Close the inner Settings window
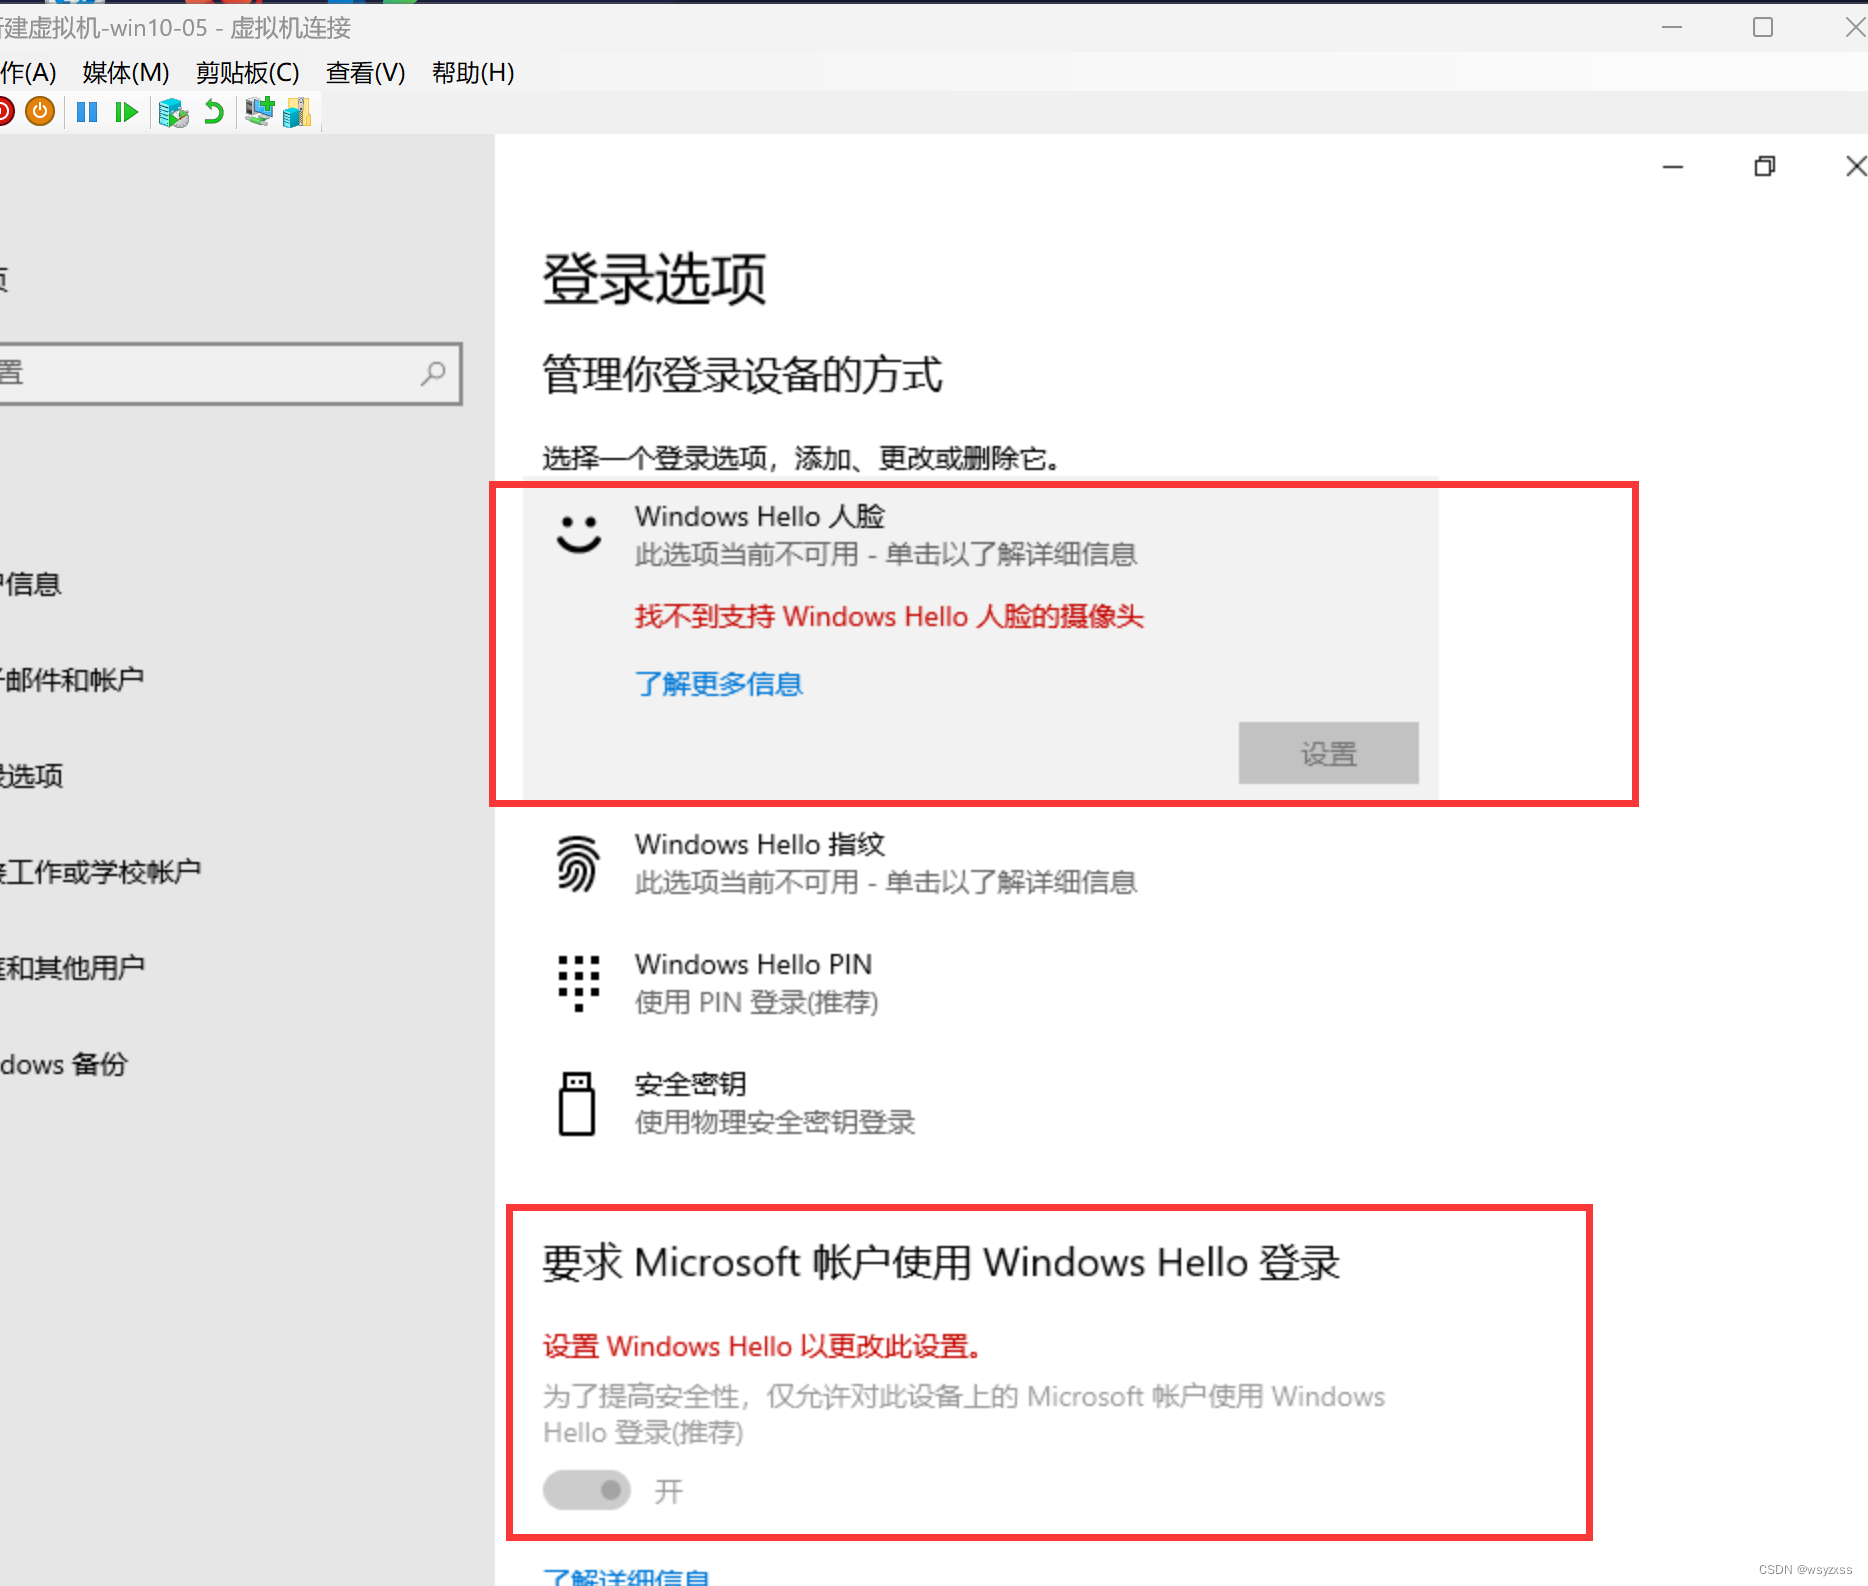1868x1586 pixels. click(1855, 166)
